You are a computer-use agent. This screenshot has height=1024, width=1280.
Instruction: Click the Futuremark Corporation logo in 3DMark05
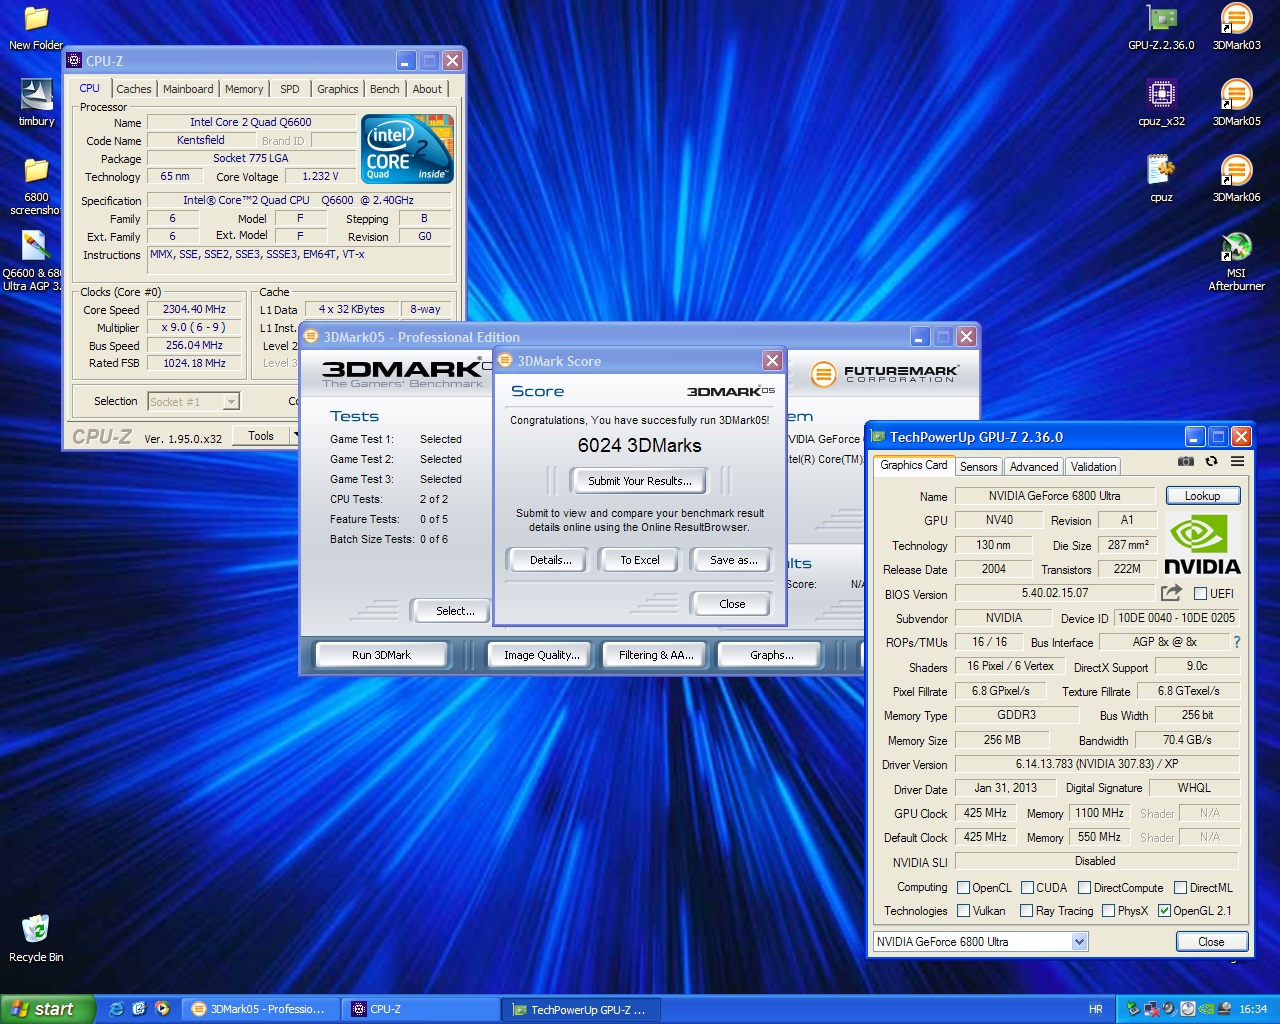point(884,374)
